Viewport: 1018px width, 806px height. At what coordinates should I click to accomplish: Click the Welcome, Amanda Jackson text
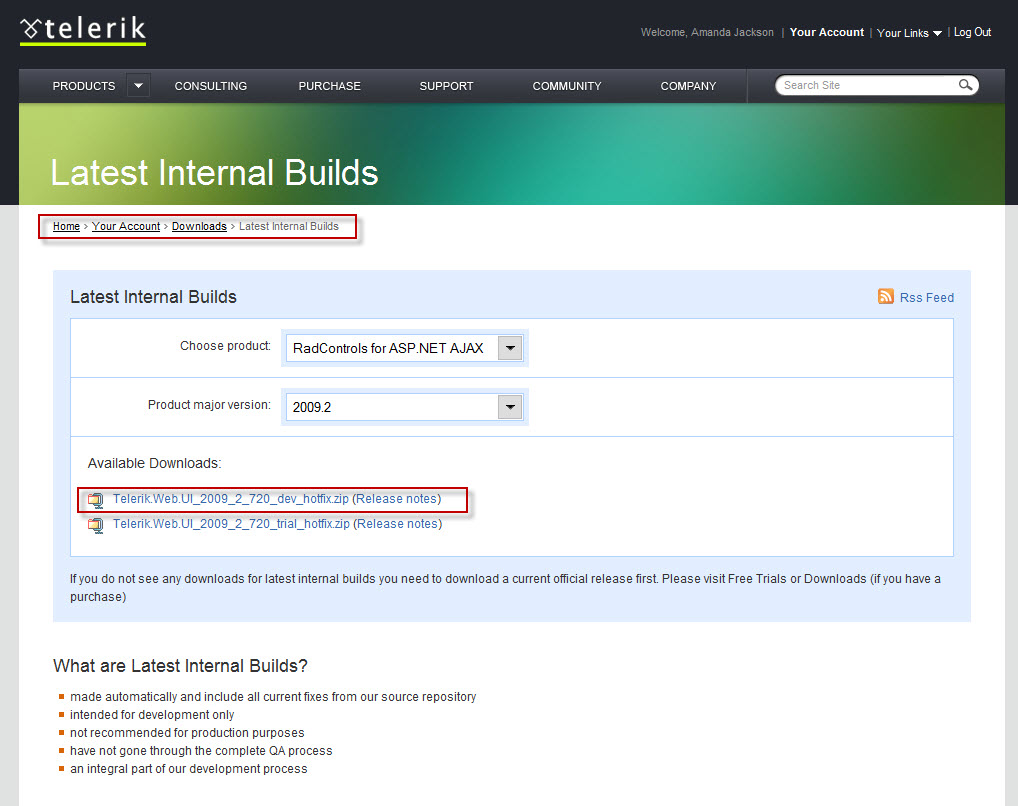tap(707, 32)
